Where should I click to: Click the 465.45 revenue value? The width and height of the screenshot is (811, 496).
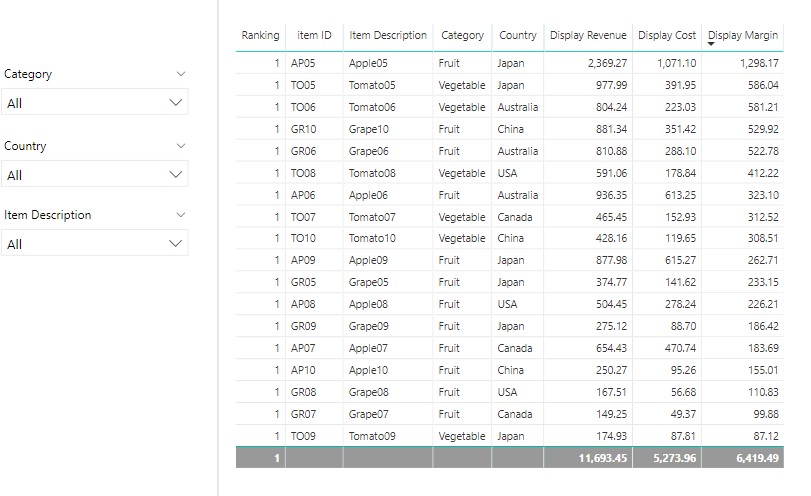(x=611, y=217)
